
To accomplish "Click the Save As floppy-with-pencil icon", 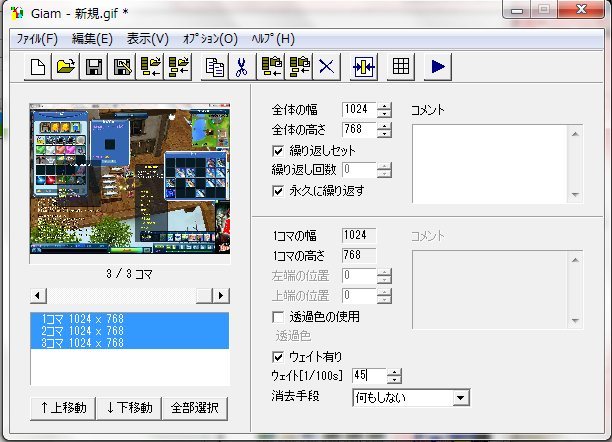I will click(122, 67).
